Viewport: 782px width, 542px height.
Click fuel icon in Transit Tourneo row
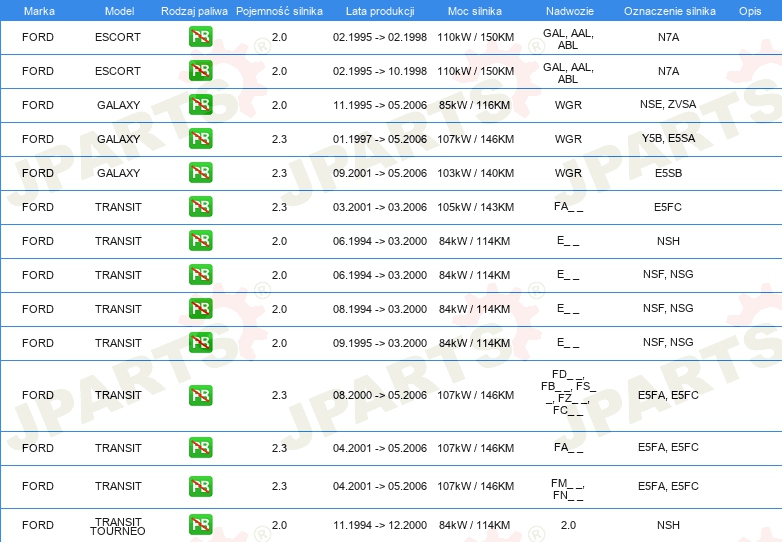pyautogui.click(x=200, y=525)
